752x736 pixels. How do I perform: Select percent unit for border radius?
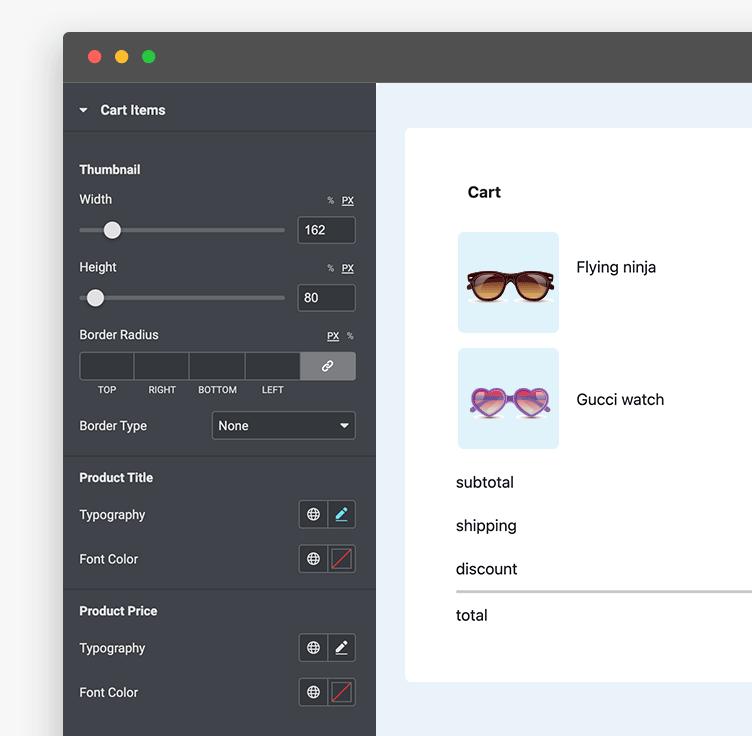click(x=350, y=336)
